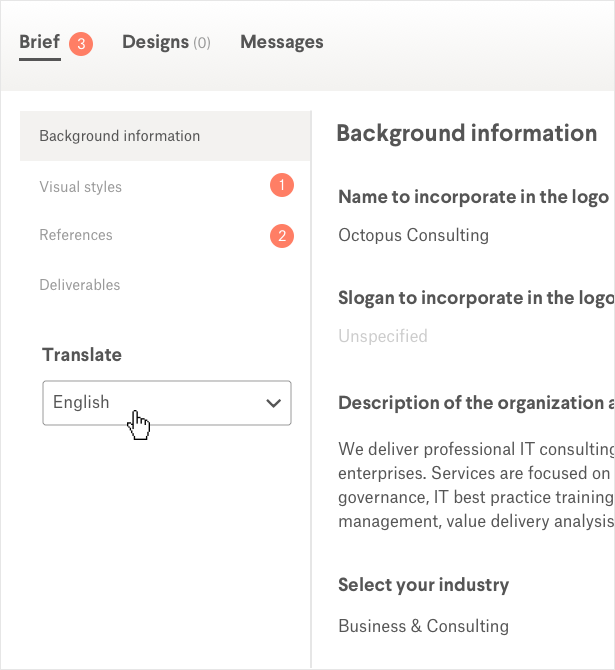The width and height of the screenshot is (615, 670).
Task: Select the Octopus Consulting logo name text
Action: pos(413,236)
